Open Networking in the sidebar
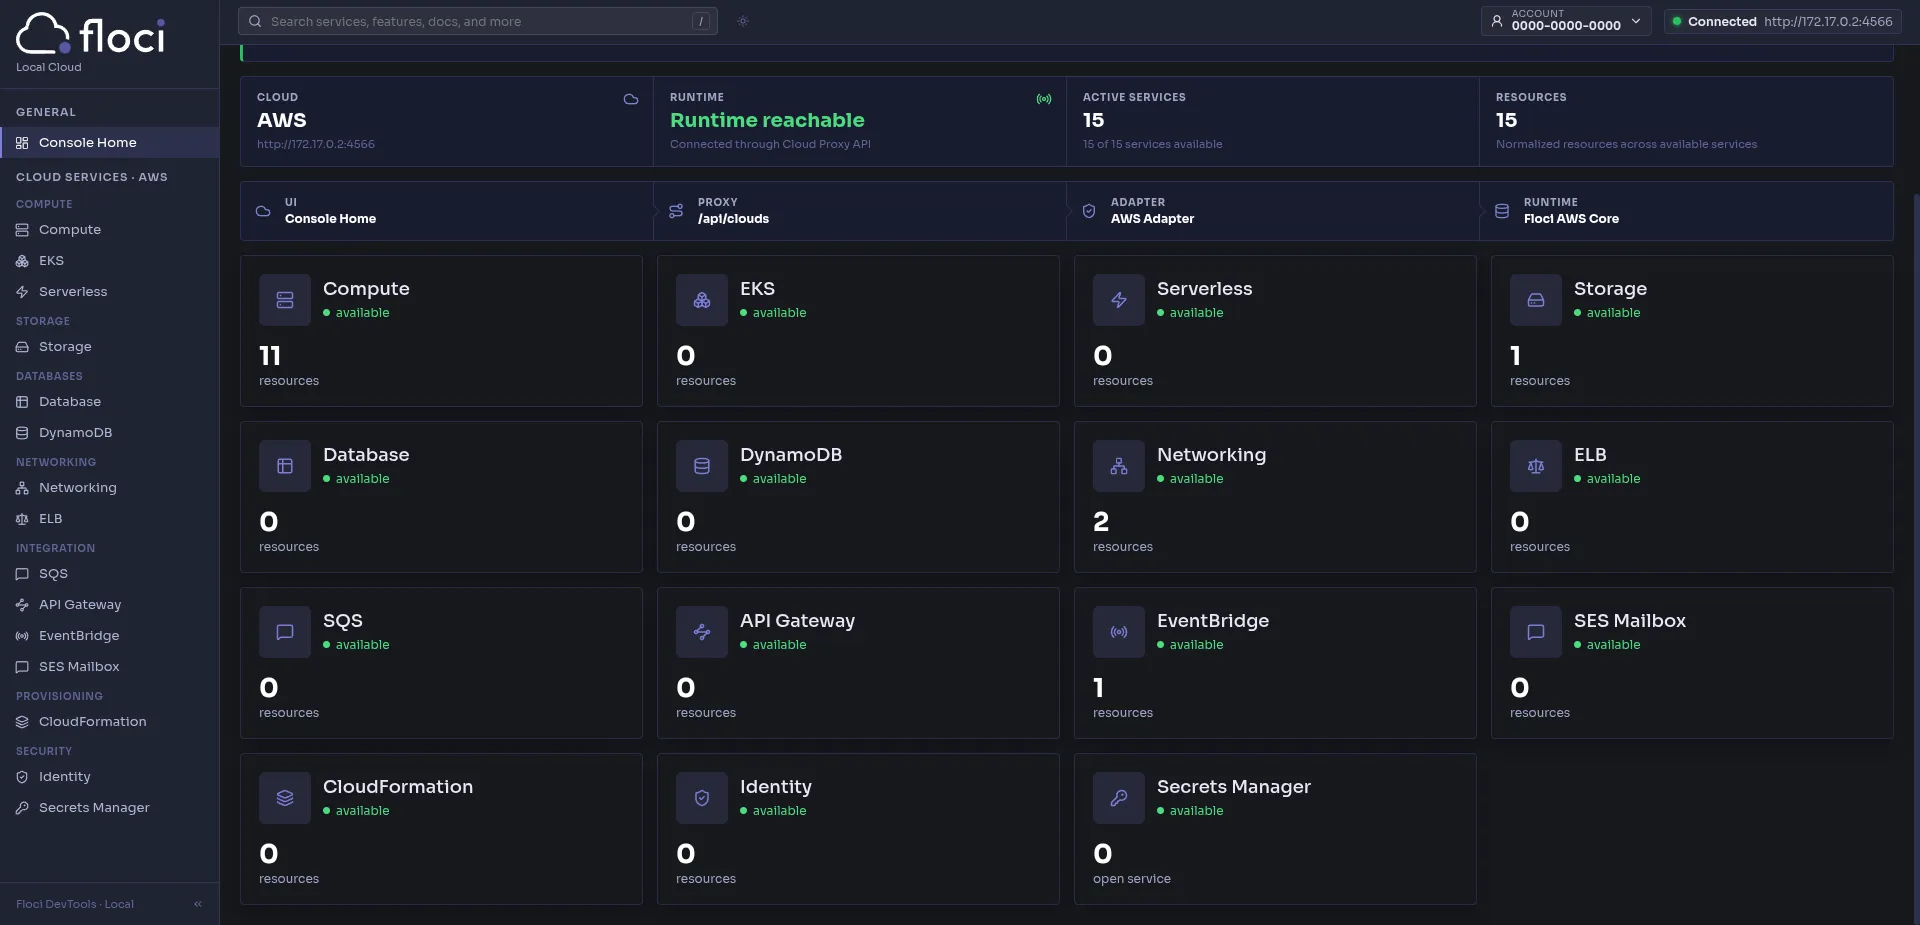The height and width of the screenshot is (925, 1920). (x=110, y=488)
